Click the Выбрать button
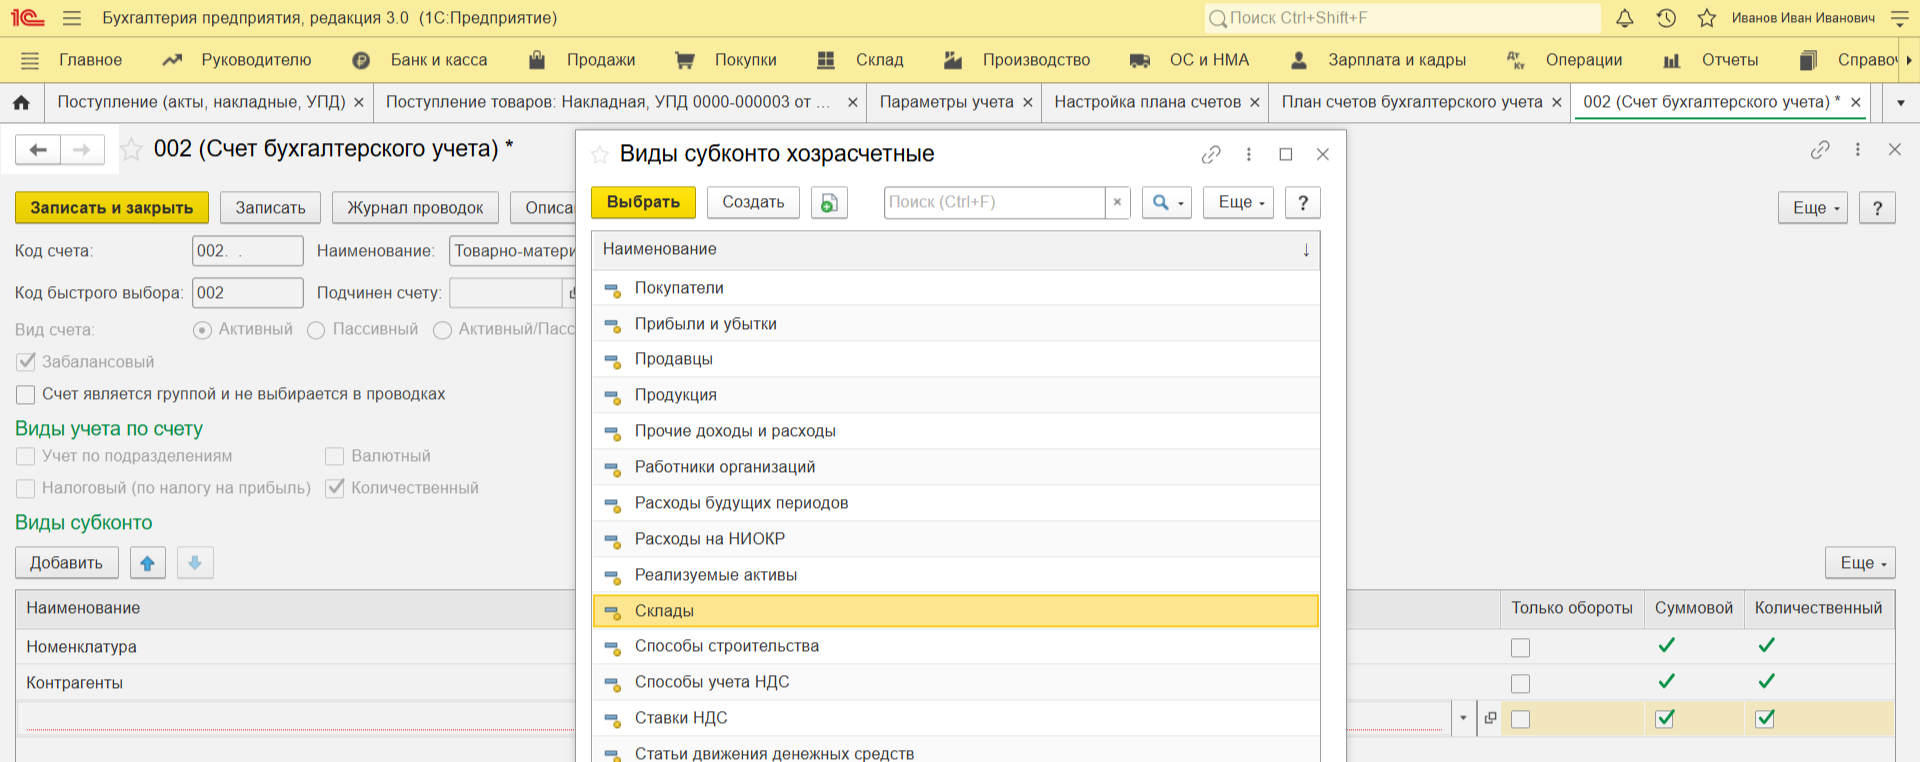Image resolution: width=1920 pixels, height=762 pixels. 643,202
